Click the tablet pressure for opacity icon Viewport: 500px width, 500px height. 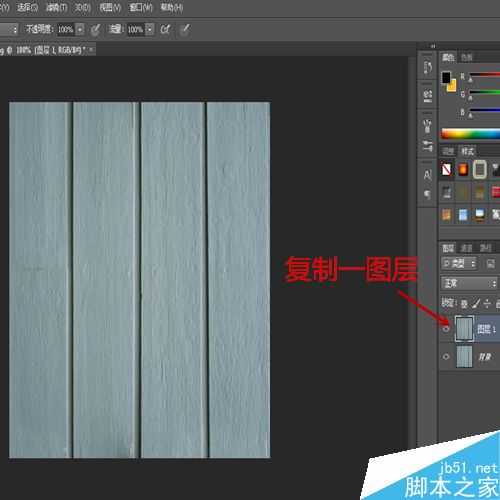96,30
